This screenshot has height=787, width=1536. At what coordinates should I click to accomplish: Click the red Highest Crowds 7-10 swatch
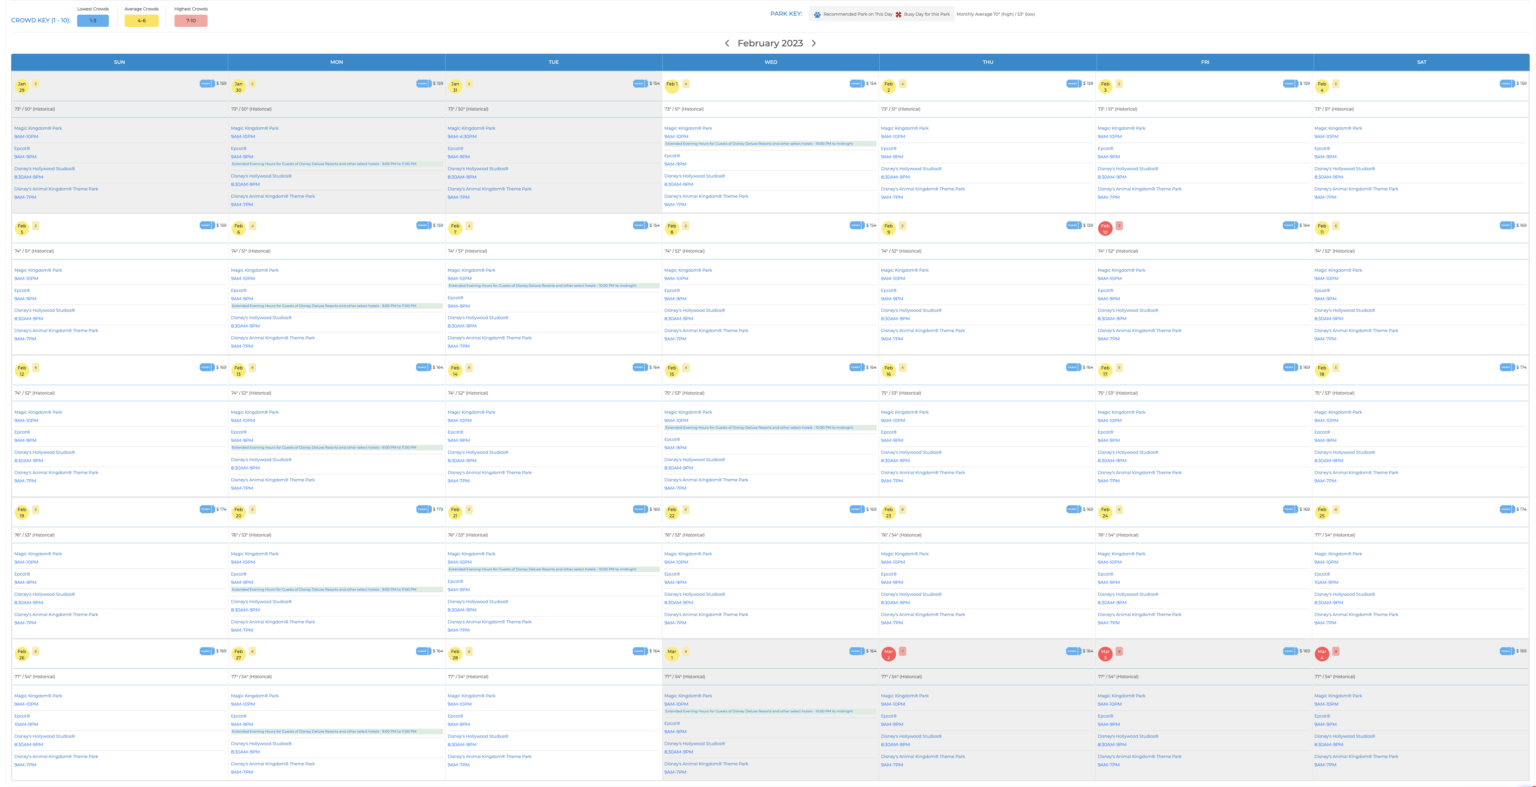(x=191, y=21)
